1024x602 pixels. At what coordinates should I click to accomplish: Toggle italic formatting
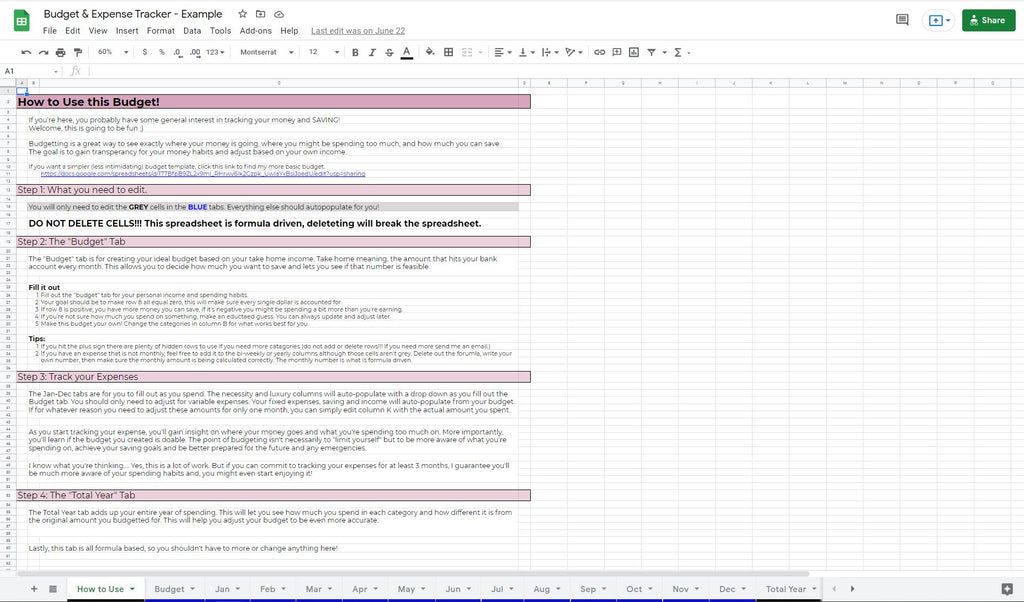tap(372, 52)
